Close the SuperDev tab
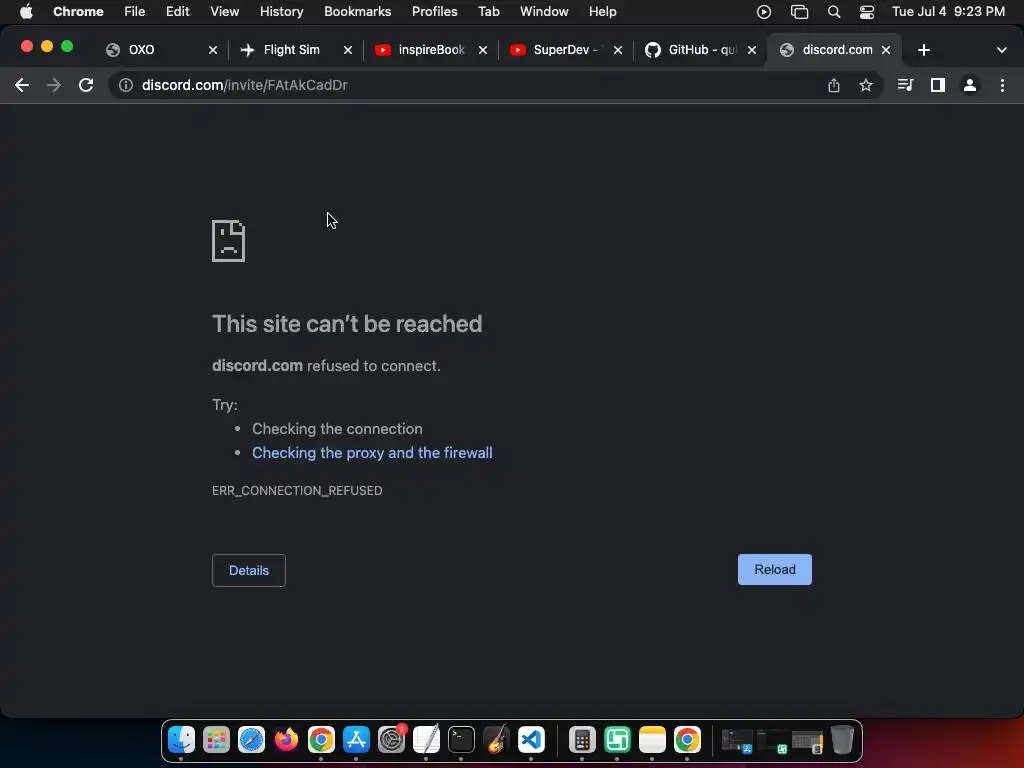 (618, 50)
